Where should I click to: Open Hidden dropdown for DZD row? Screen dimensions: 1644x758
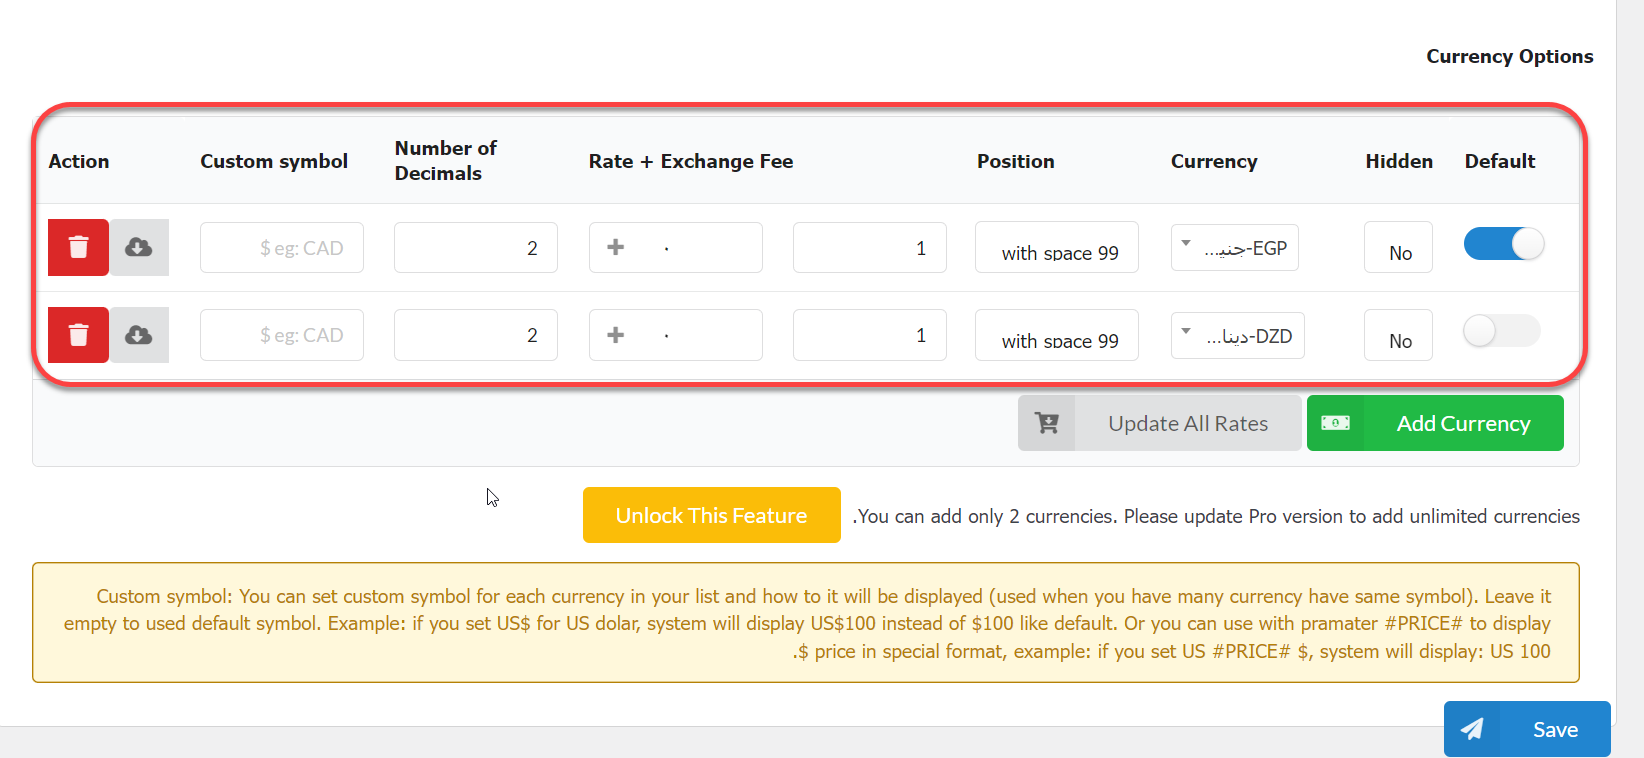[1398, 336]
